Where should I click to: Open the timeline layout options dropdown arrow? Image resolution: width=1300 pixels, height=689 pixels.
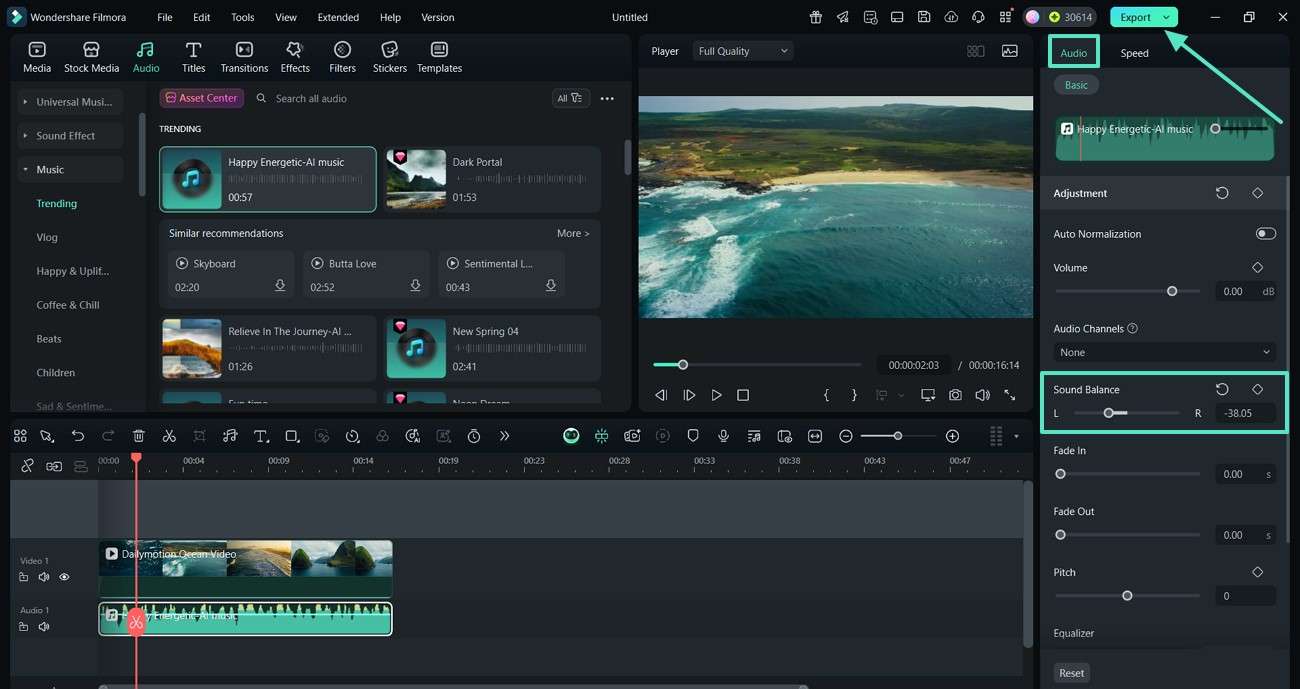1017,436
